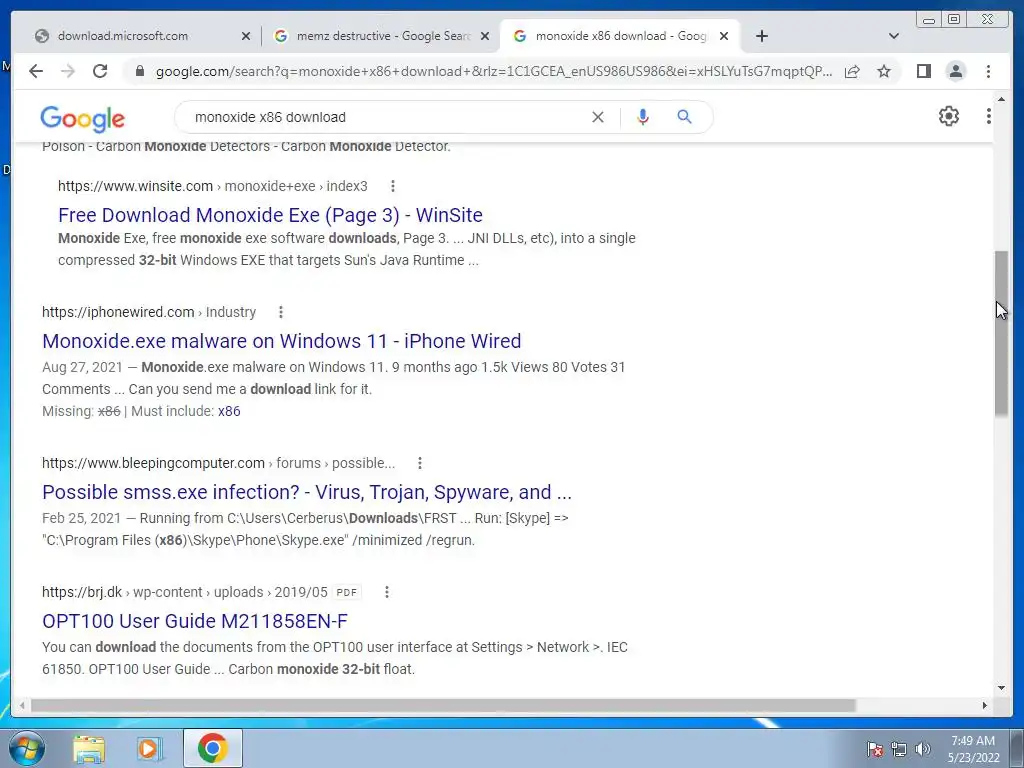Clear the search box text
The image size is (1024, 768).
pos(598,117)
